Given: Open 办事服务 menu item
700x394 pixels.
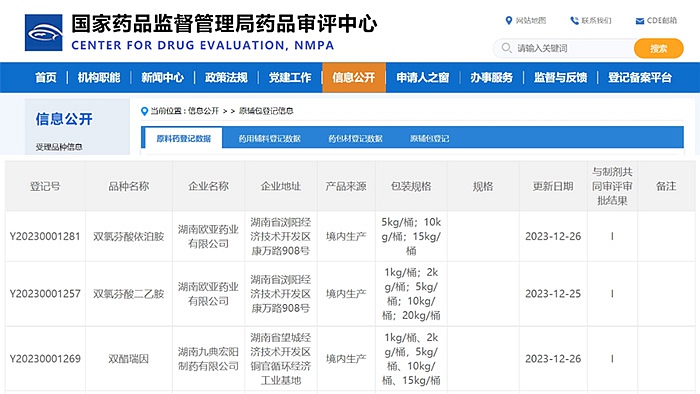Looking at the screenshot, I should pos(492,78).
